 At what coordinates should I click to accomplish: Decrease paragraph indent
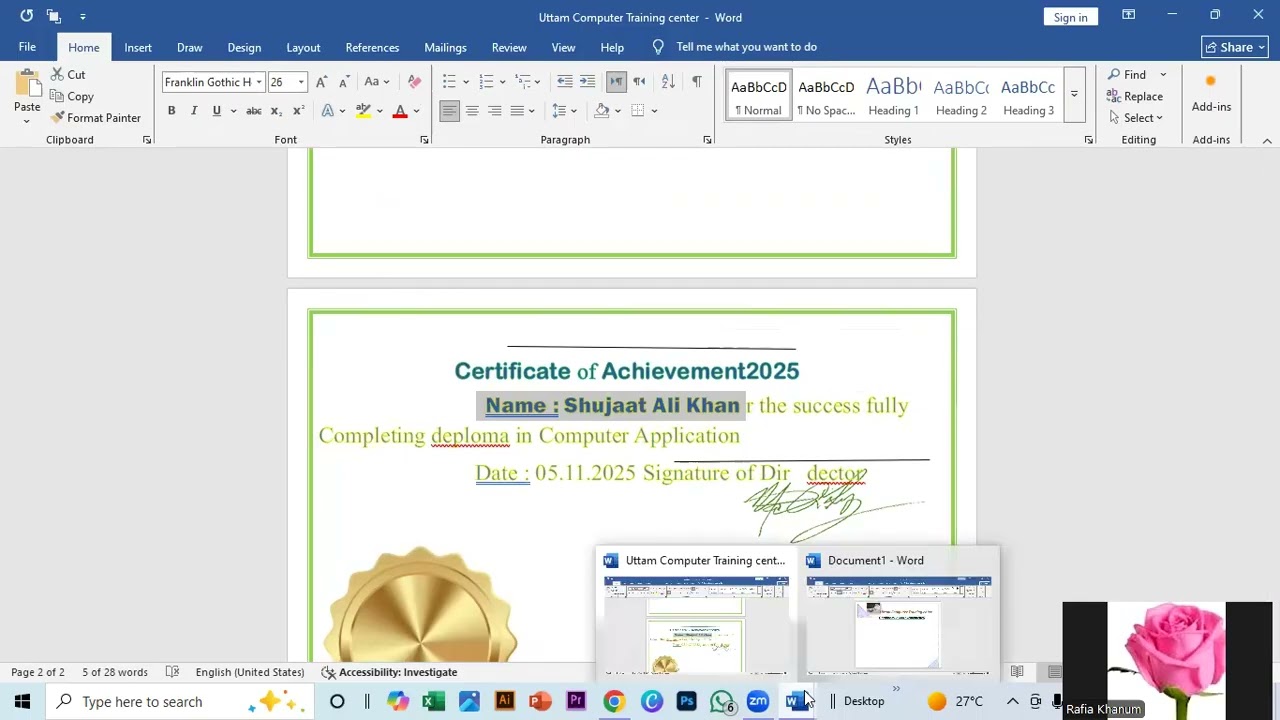[x=565, y=82]
